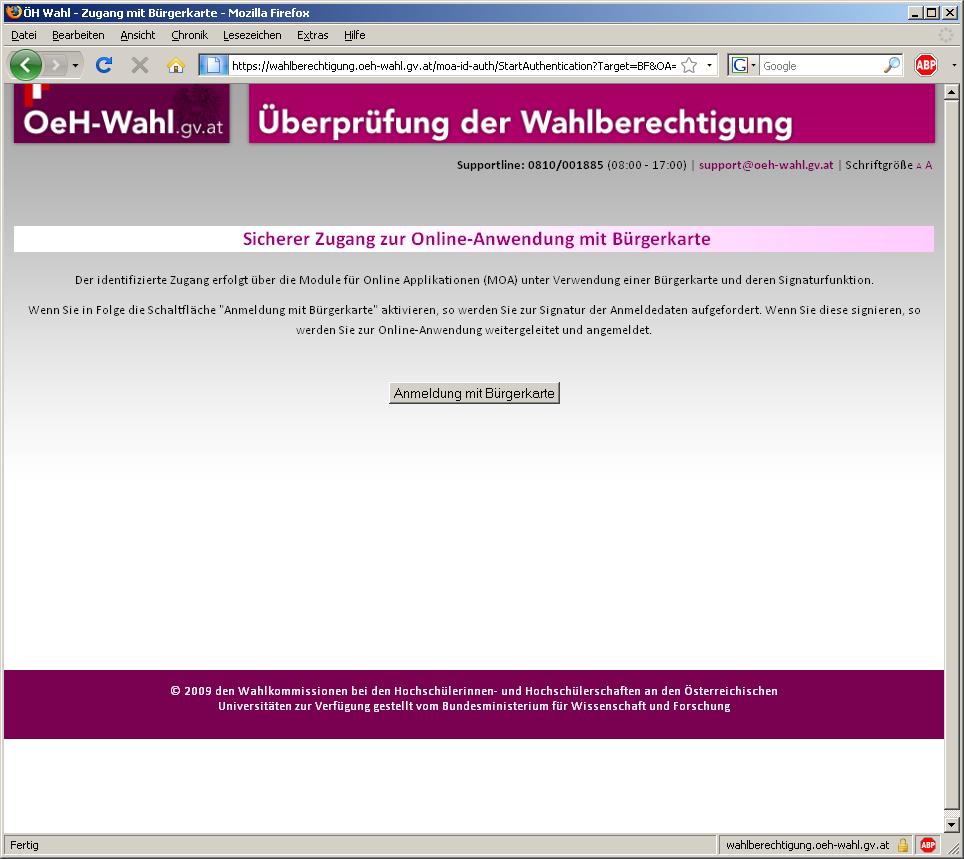Click the Adblock Plus toolbar icon
Image resolution: width=964 pixels, height=859 pixels.
click(x=926, y=66)
